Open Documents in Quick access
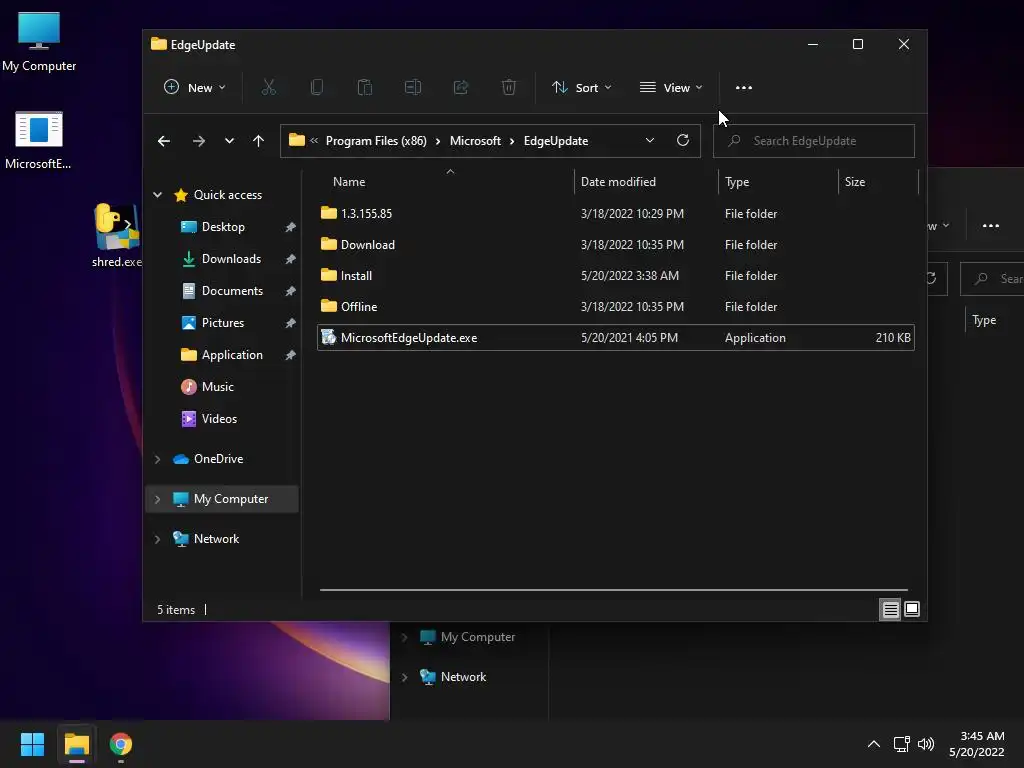Viewport: 1024px width, 768px height. [232, 291]
